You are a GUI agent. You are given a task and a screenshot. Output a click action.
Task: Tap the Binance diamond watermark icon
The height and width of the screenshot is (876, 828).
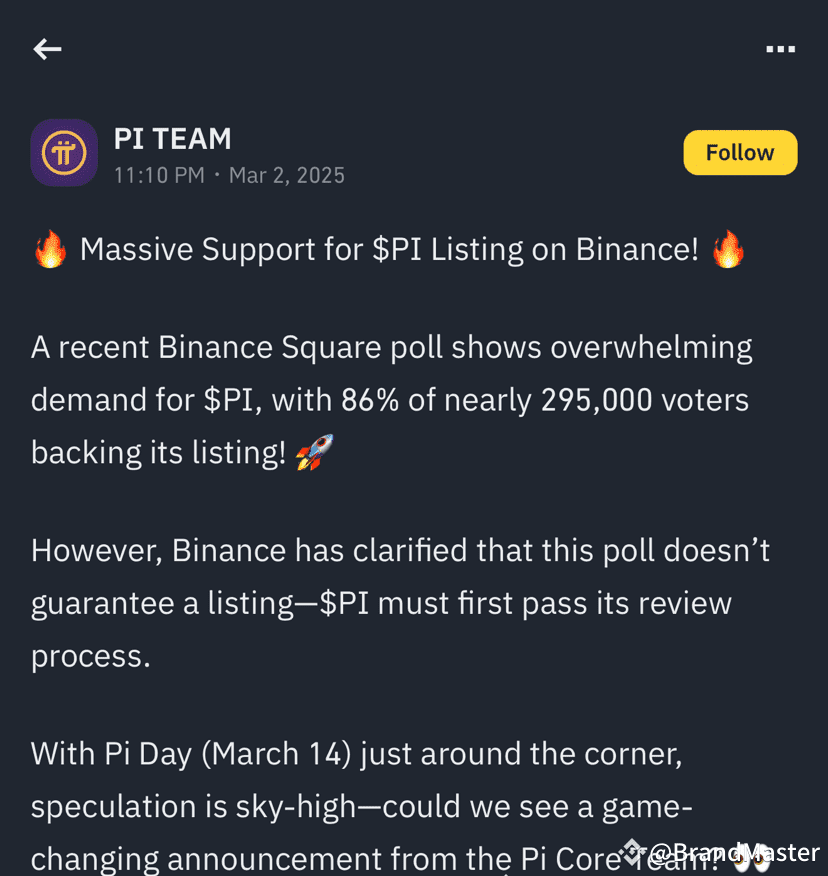(x=630, y=851)
